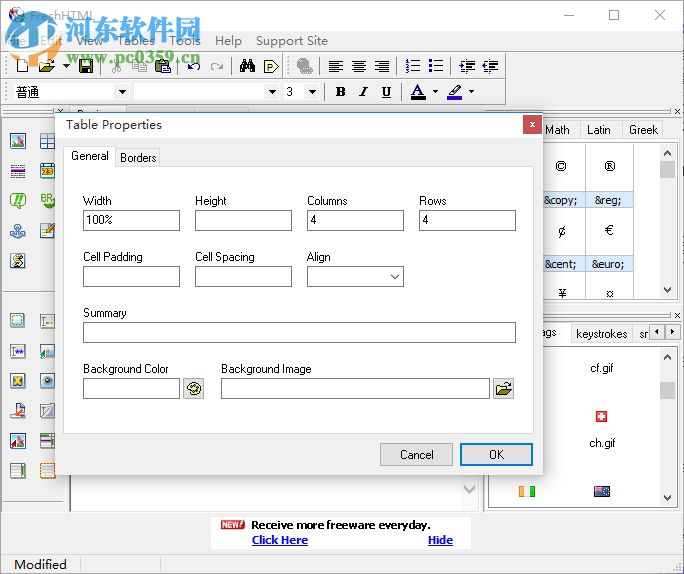Click the binoculars Find icon

(247, 66)
